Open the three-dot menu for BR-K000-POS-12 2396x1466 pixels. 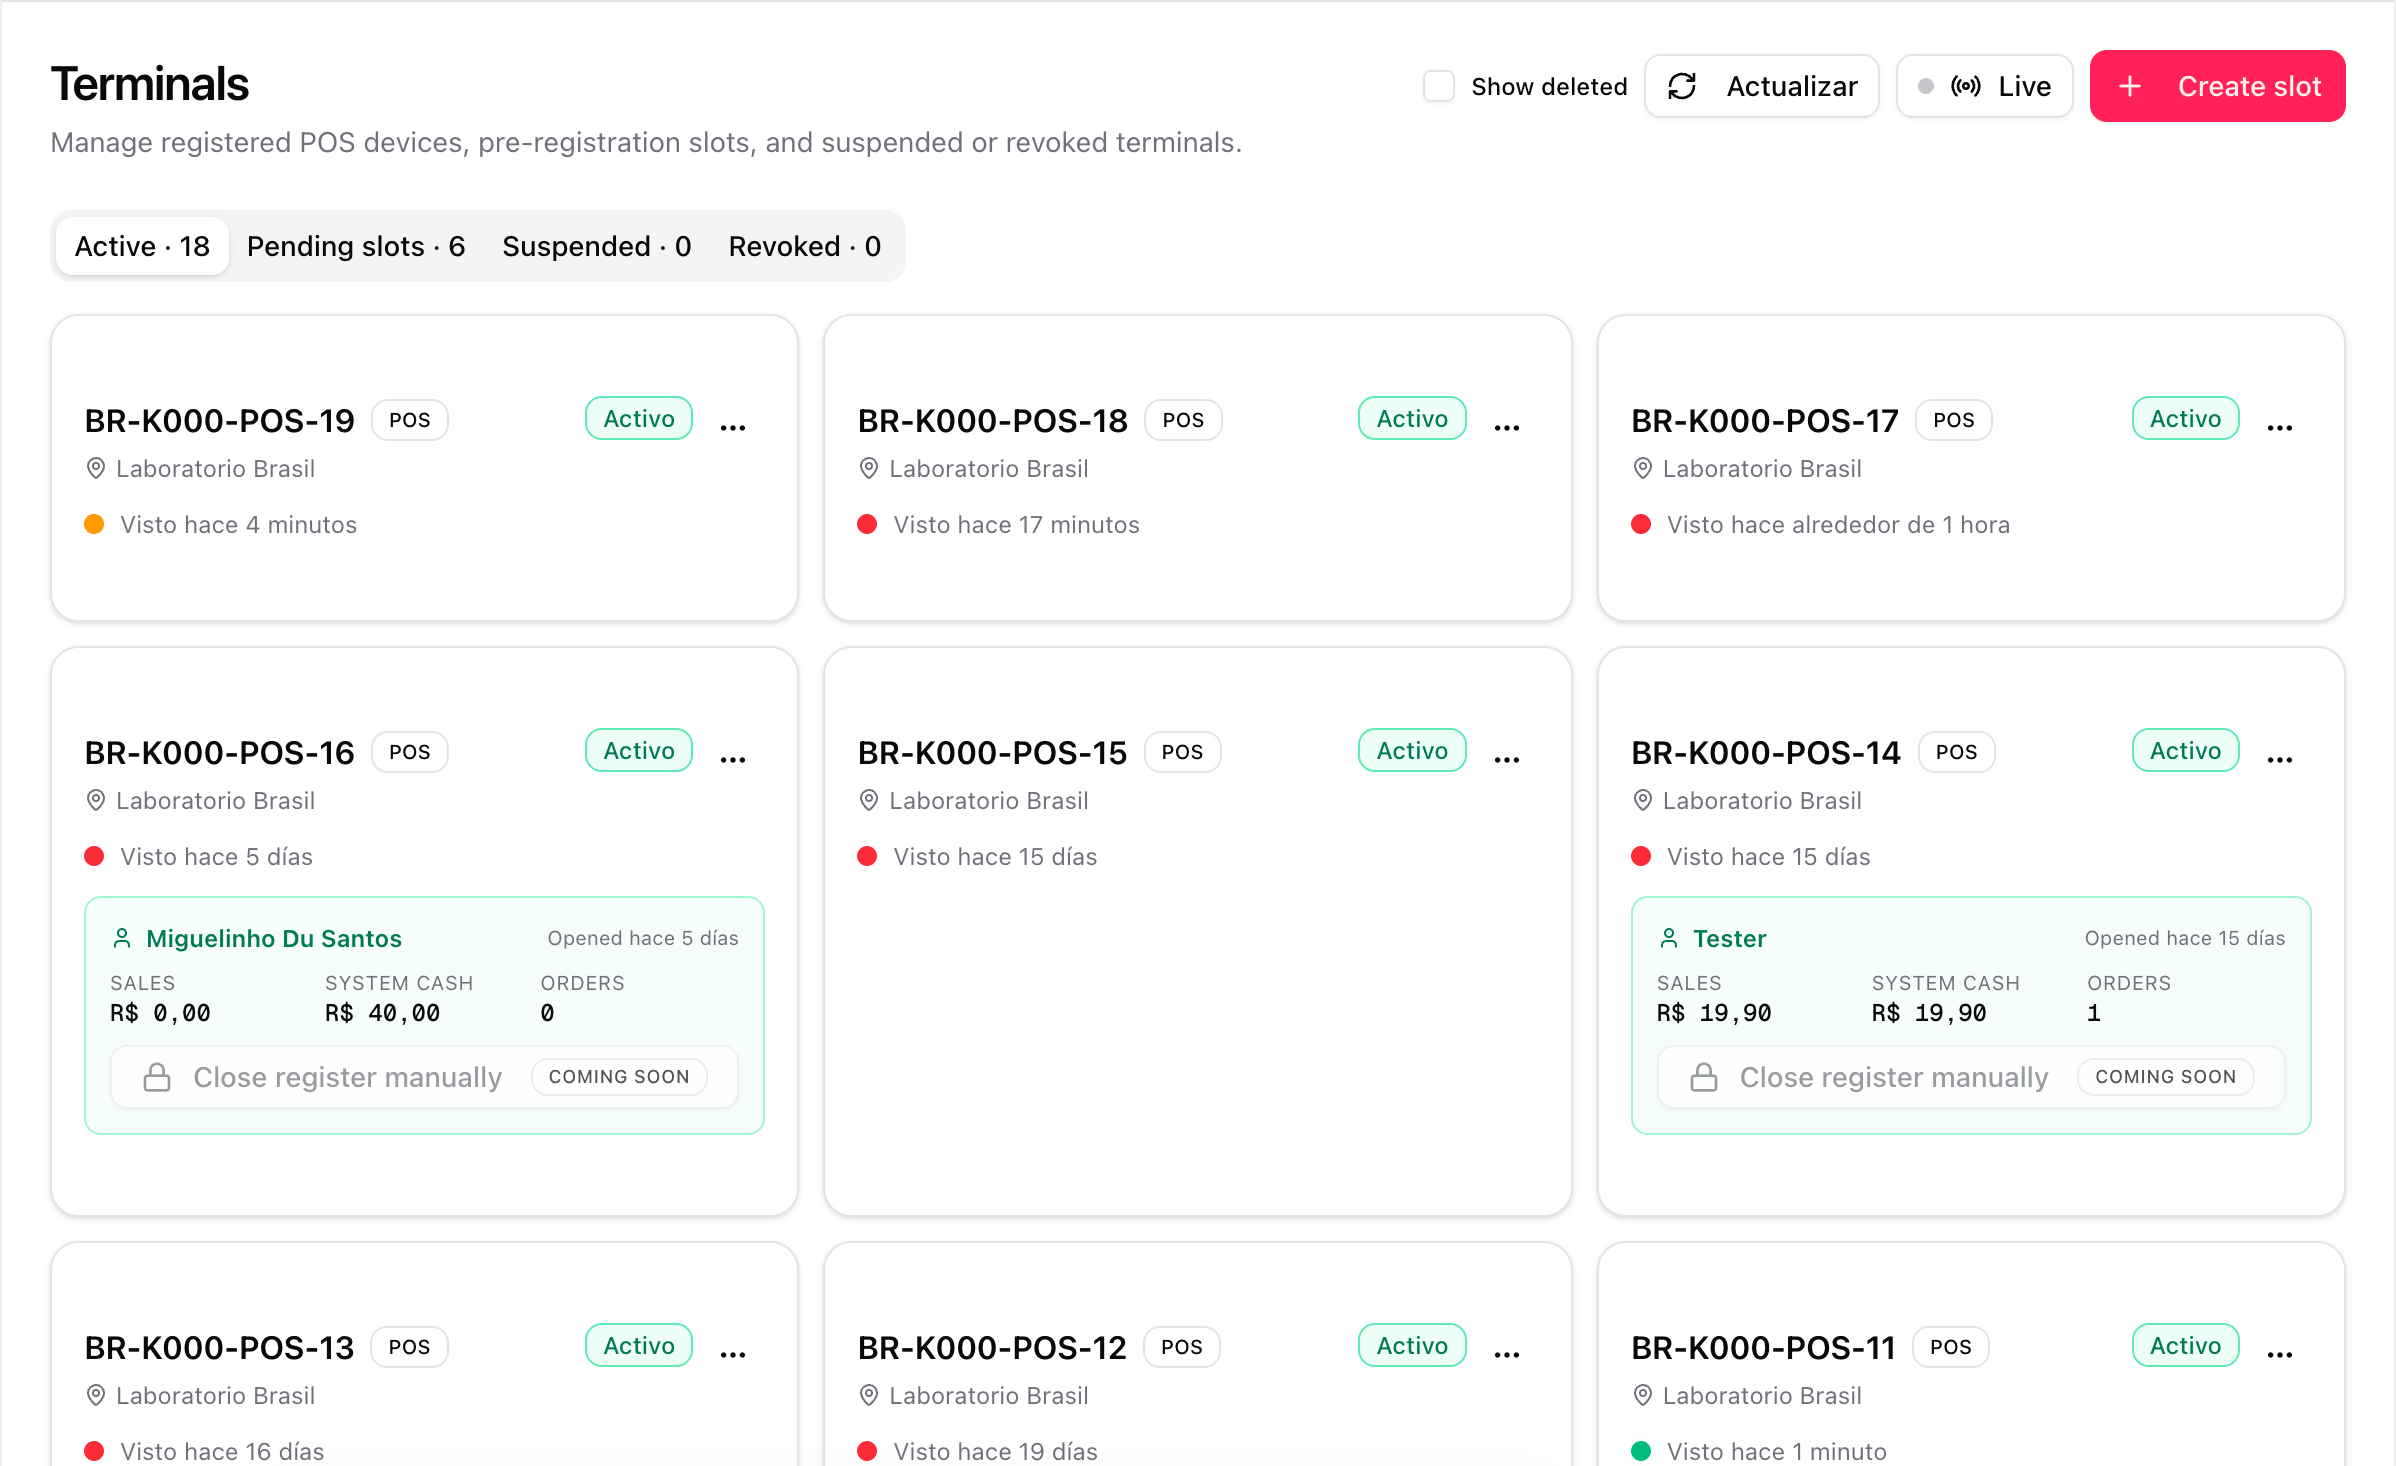click(1506, 1354)
